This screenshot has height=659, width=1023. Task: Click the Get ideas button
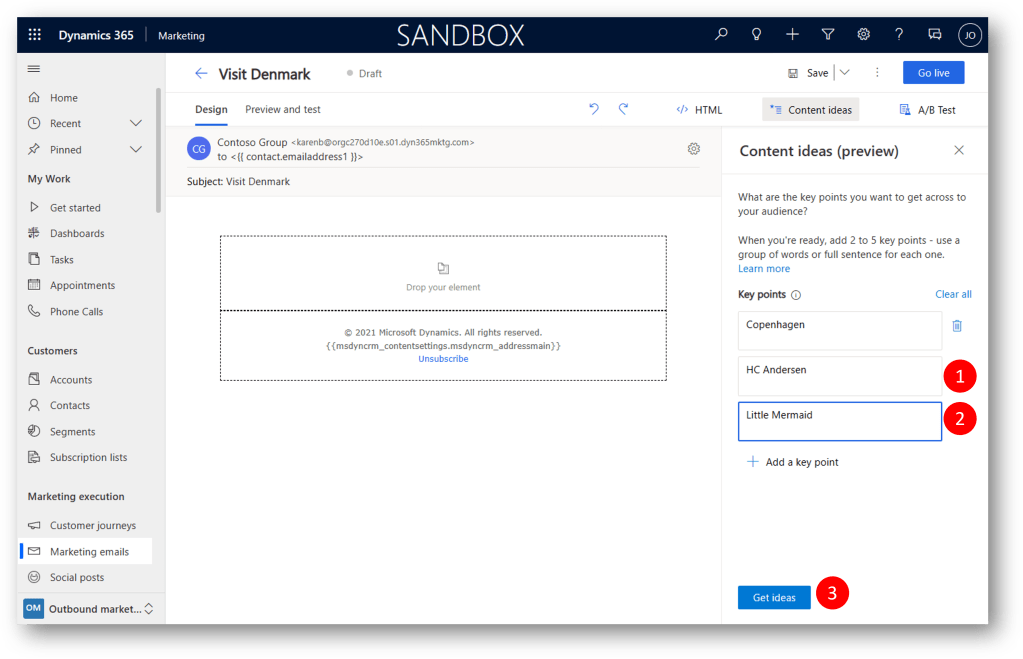[x=774, y=597]
